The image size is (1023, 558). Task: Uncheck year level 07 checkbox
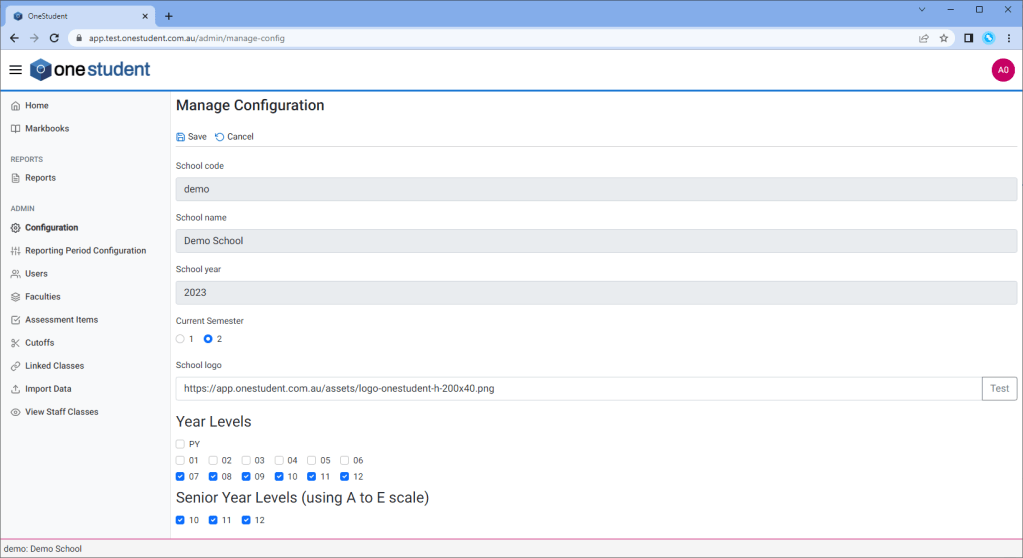[x=181, y=477]
